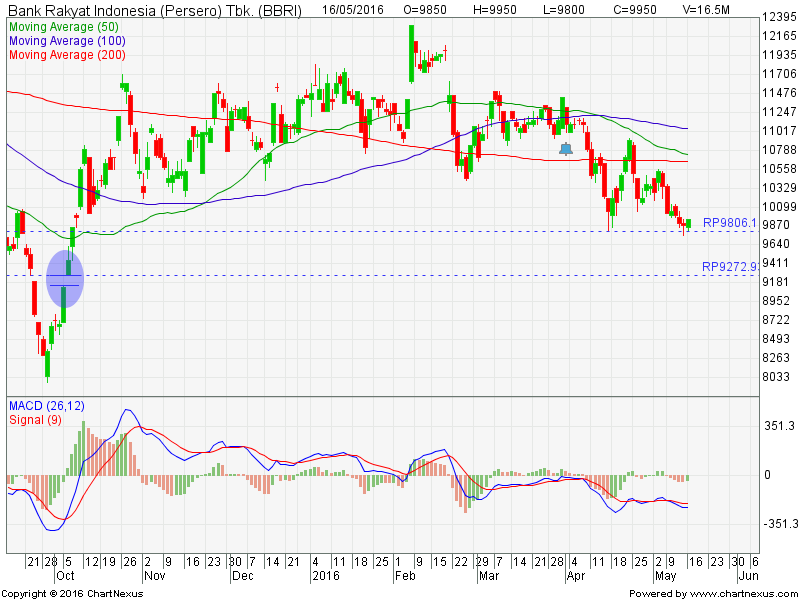Click the C=9950 close price value

click(x=635, y=10)
